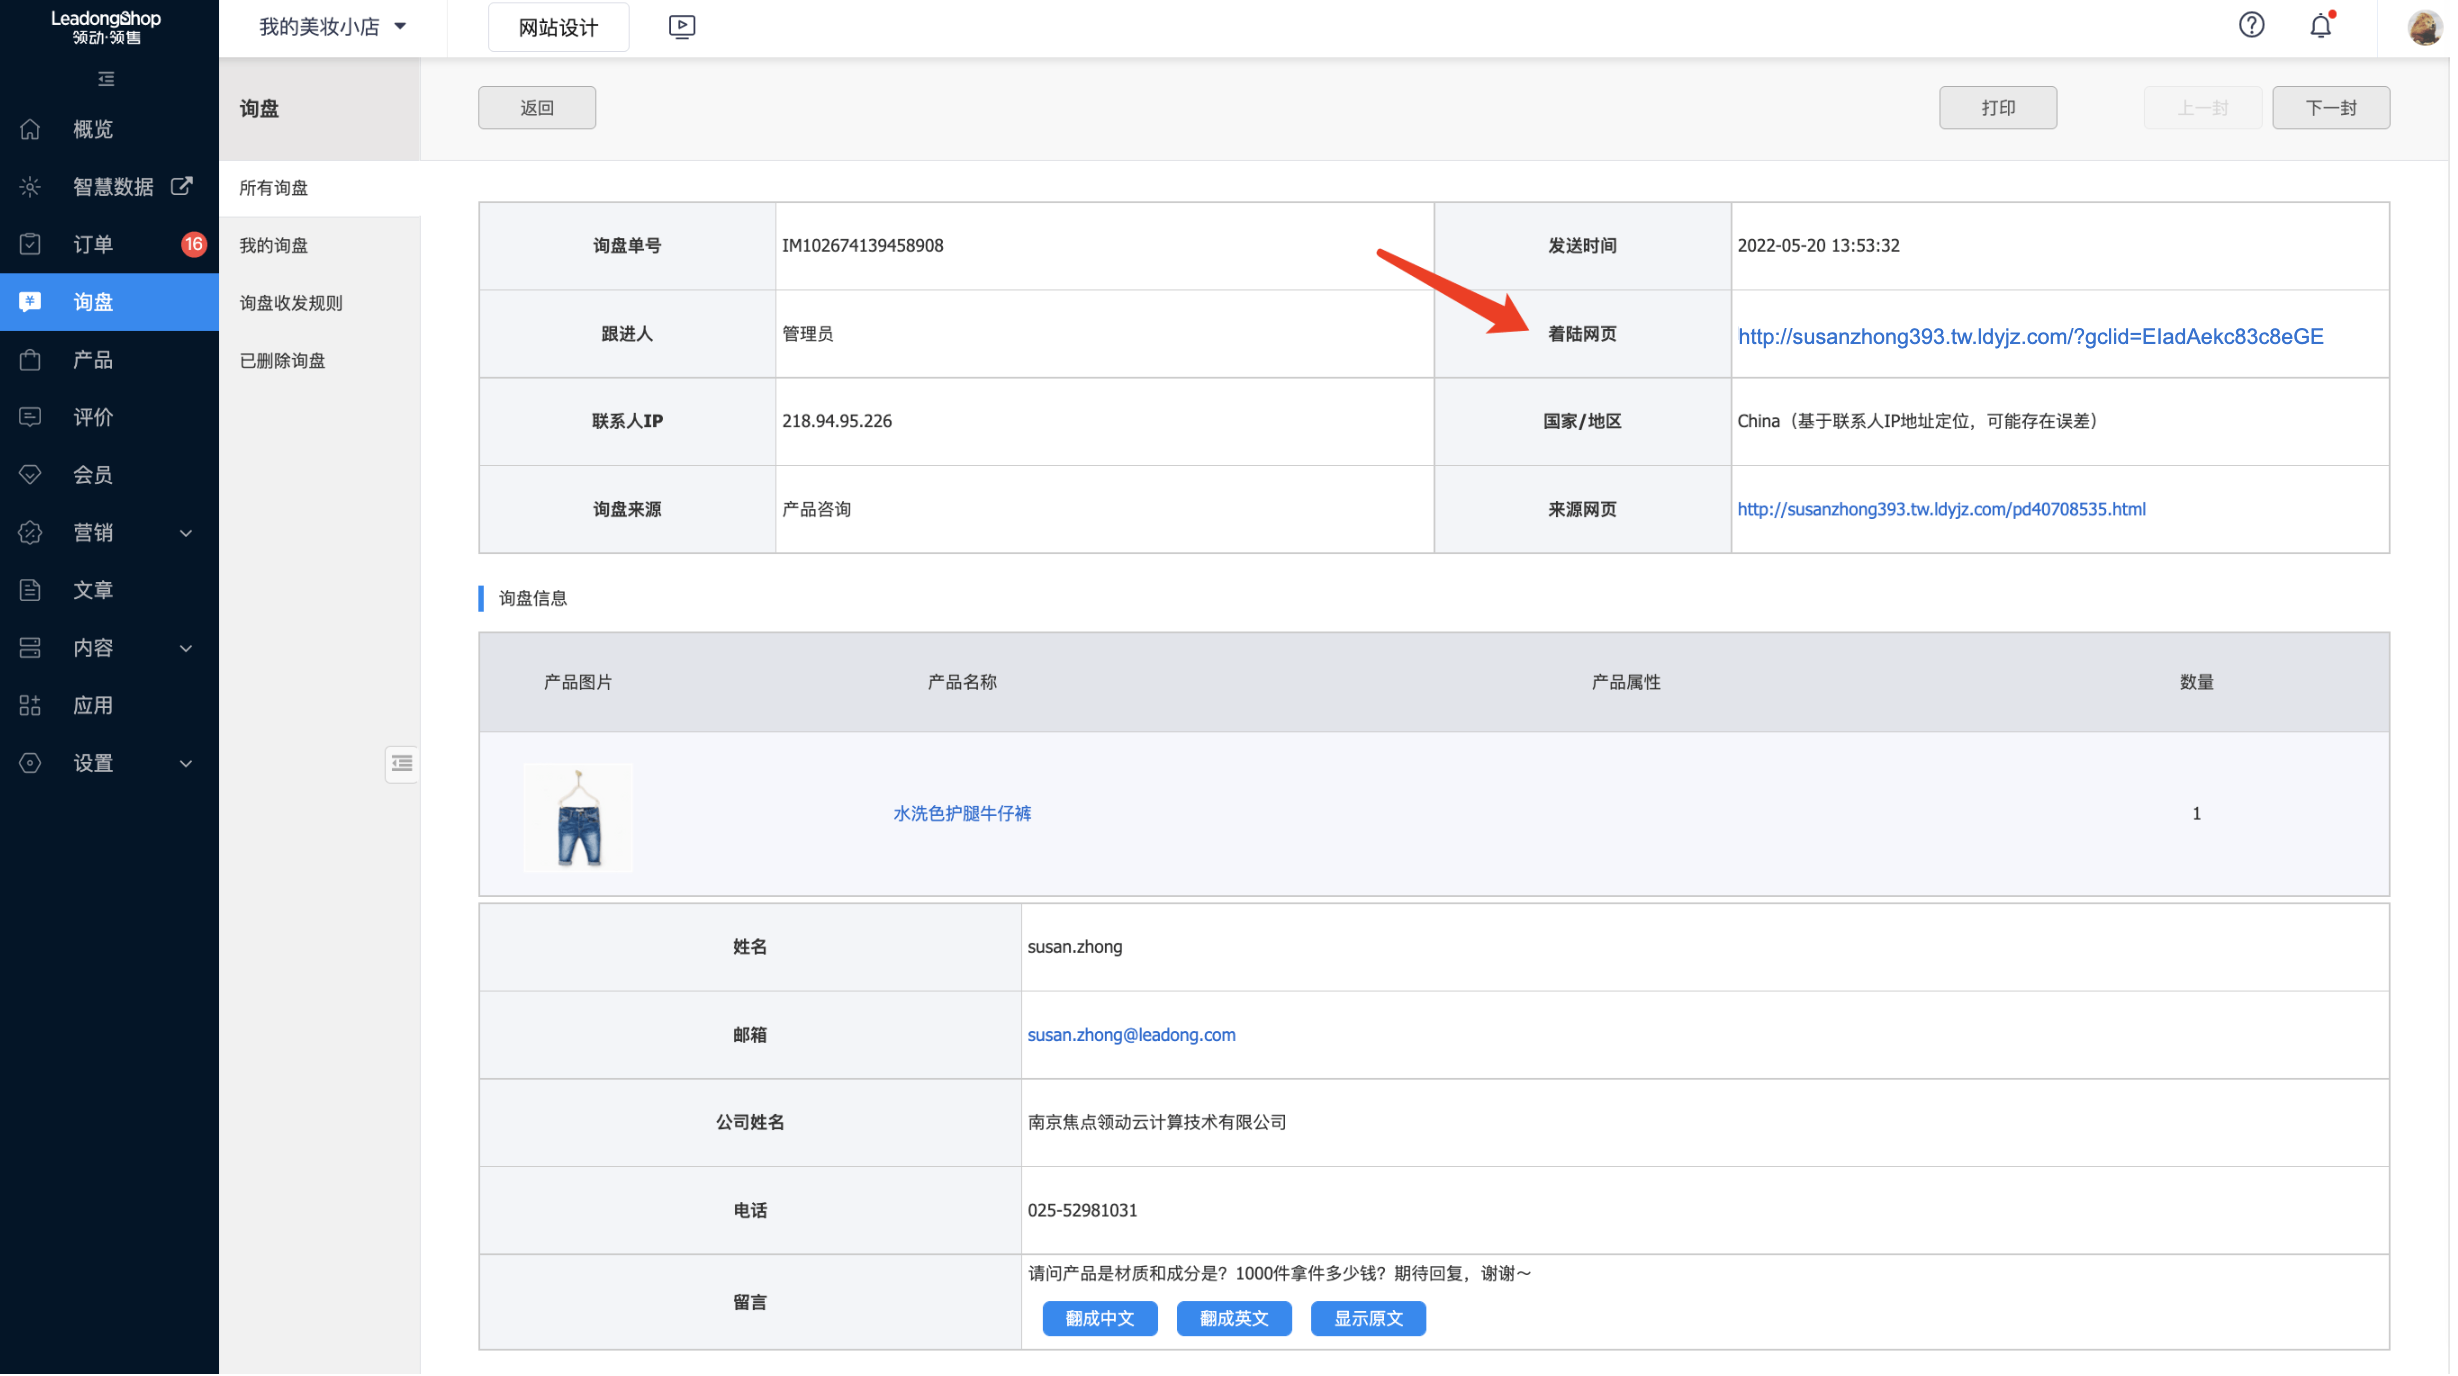Select 已删除询盘 submenu entry
The image size is (2458, 1376).
tap(283, 361)
